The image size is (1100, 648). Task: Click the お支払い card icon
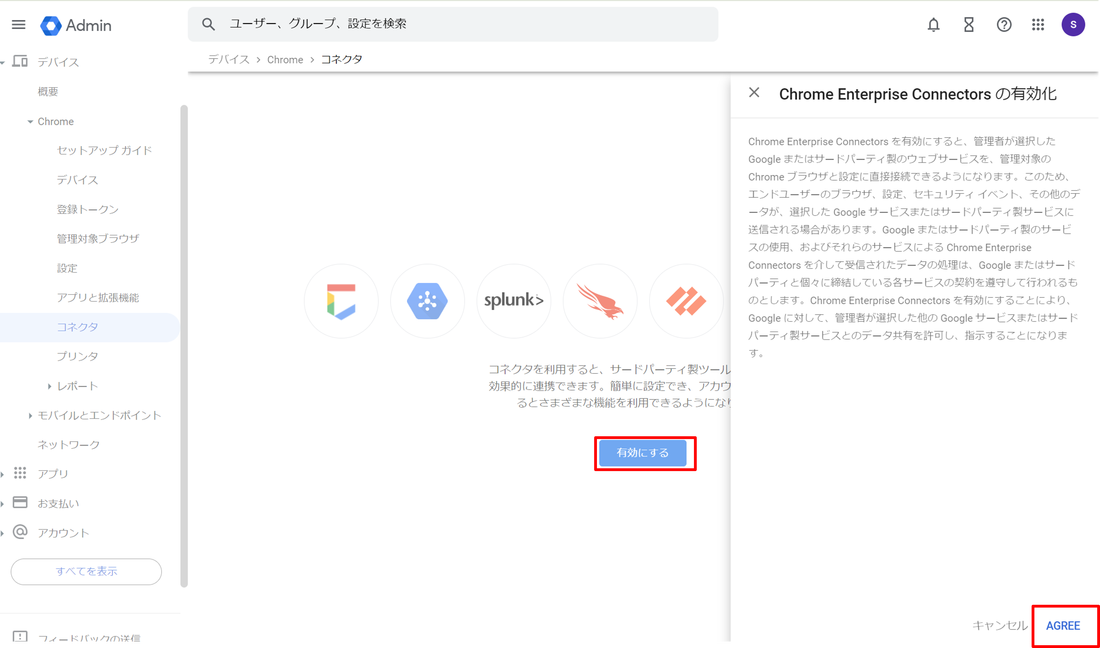pyautogui.click(x=20, y=502)
